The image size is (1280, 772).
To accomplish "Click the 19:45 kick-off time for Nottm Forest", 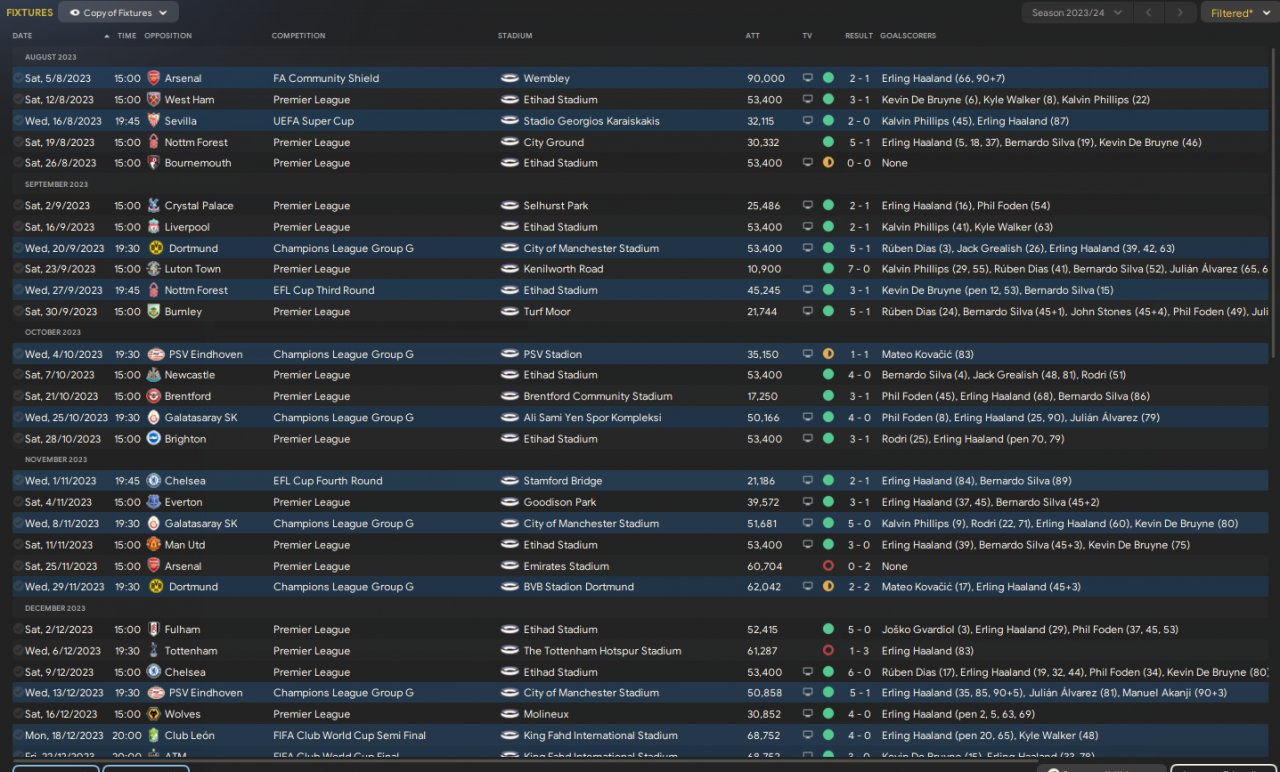I will click(127, 290).
